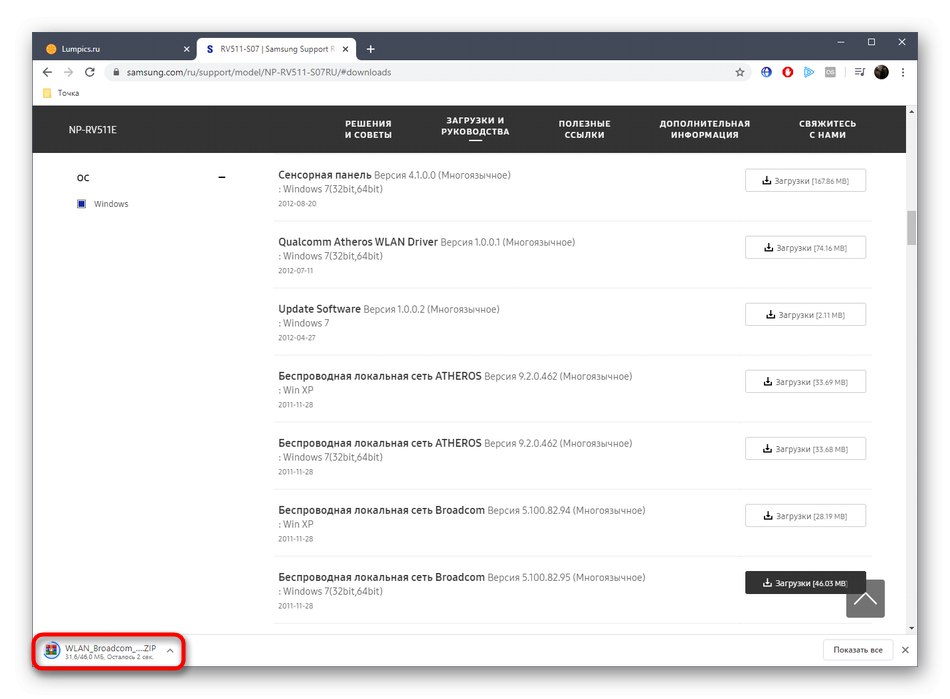Open the media playlist control icon
950x699 pixels.
860,72
